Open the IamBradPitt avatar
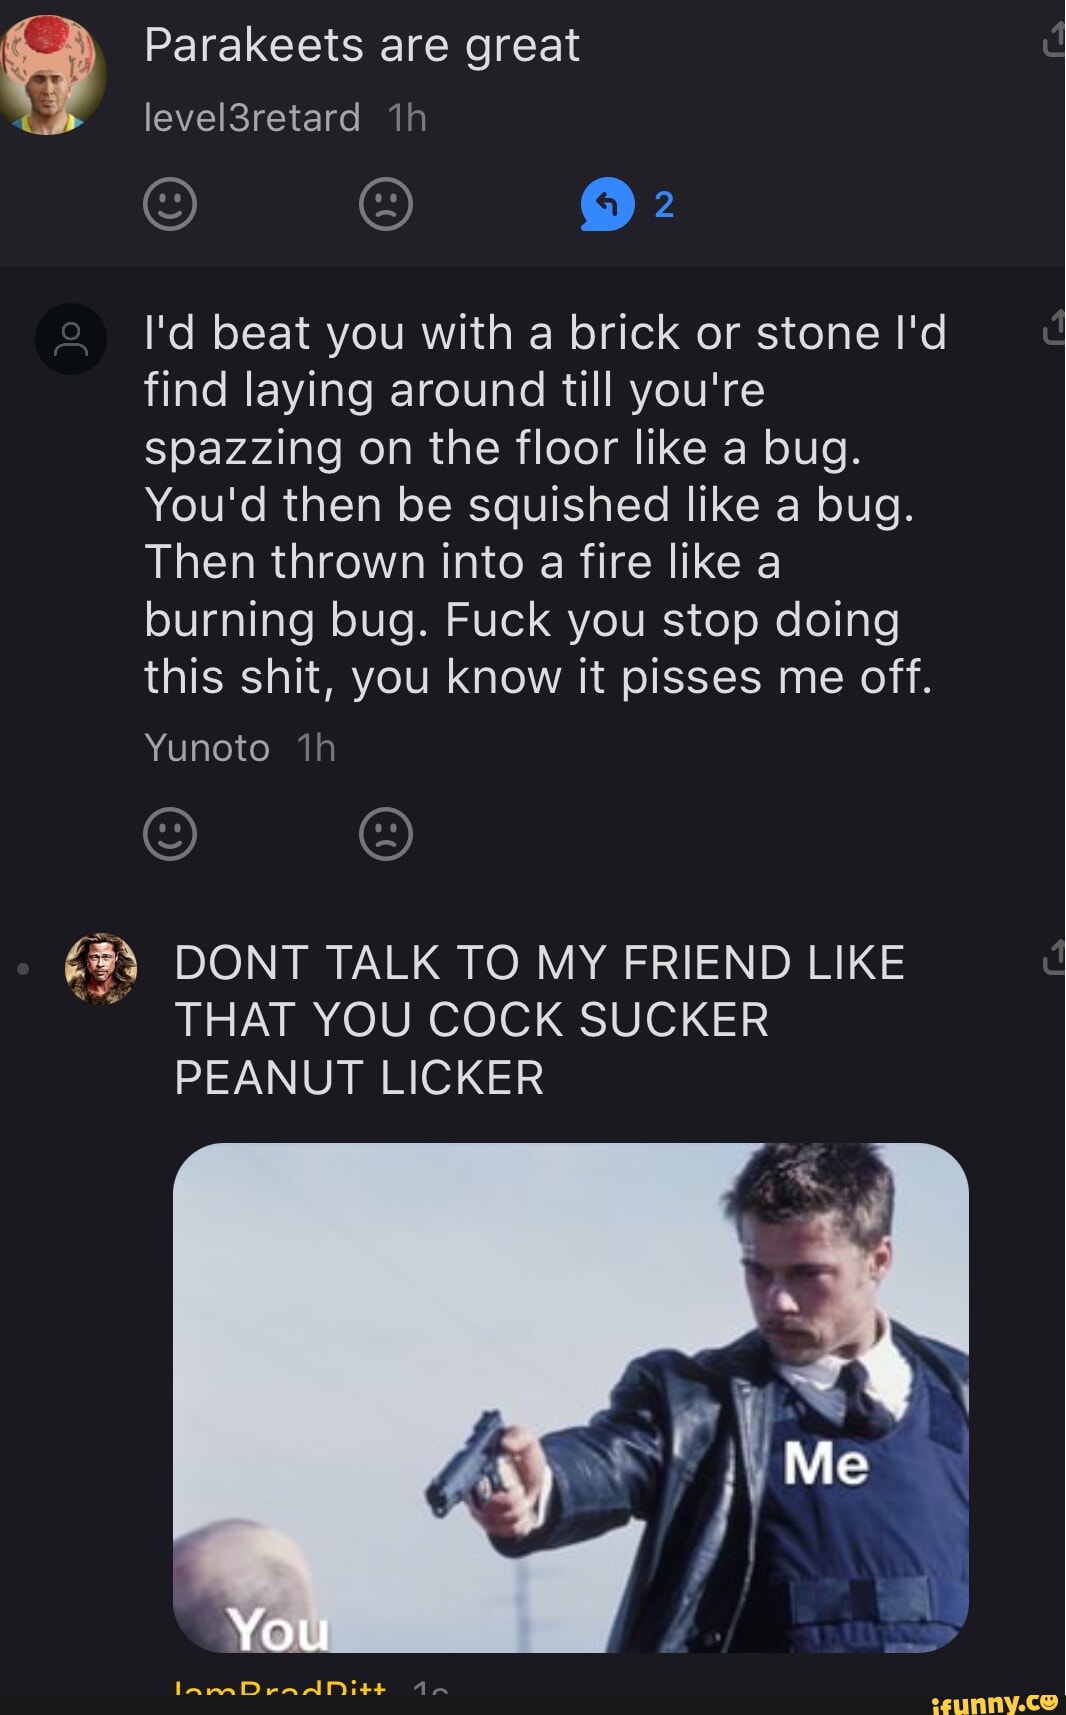 100,968
